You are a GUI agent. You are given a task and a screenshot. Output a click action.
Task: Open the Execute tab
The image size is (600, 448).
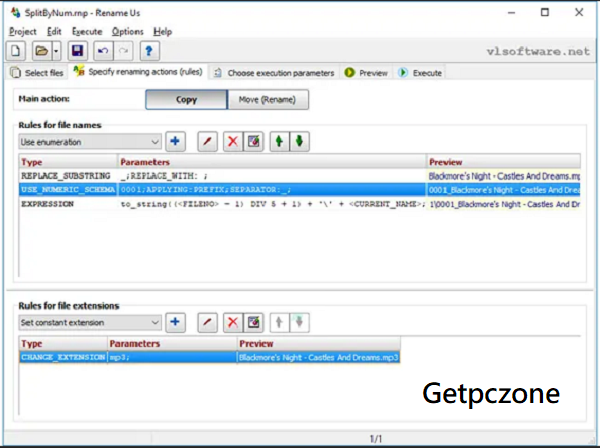coord(420,73)
